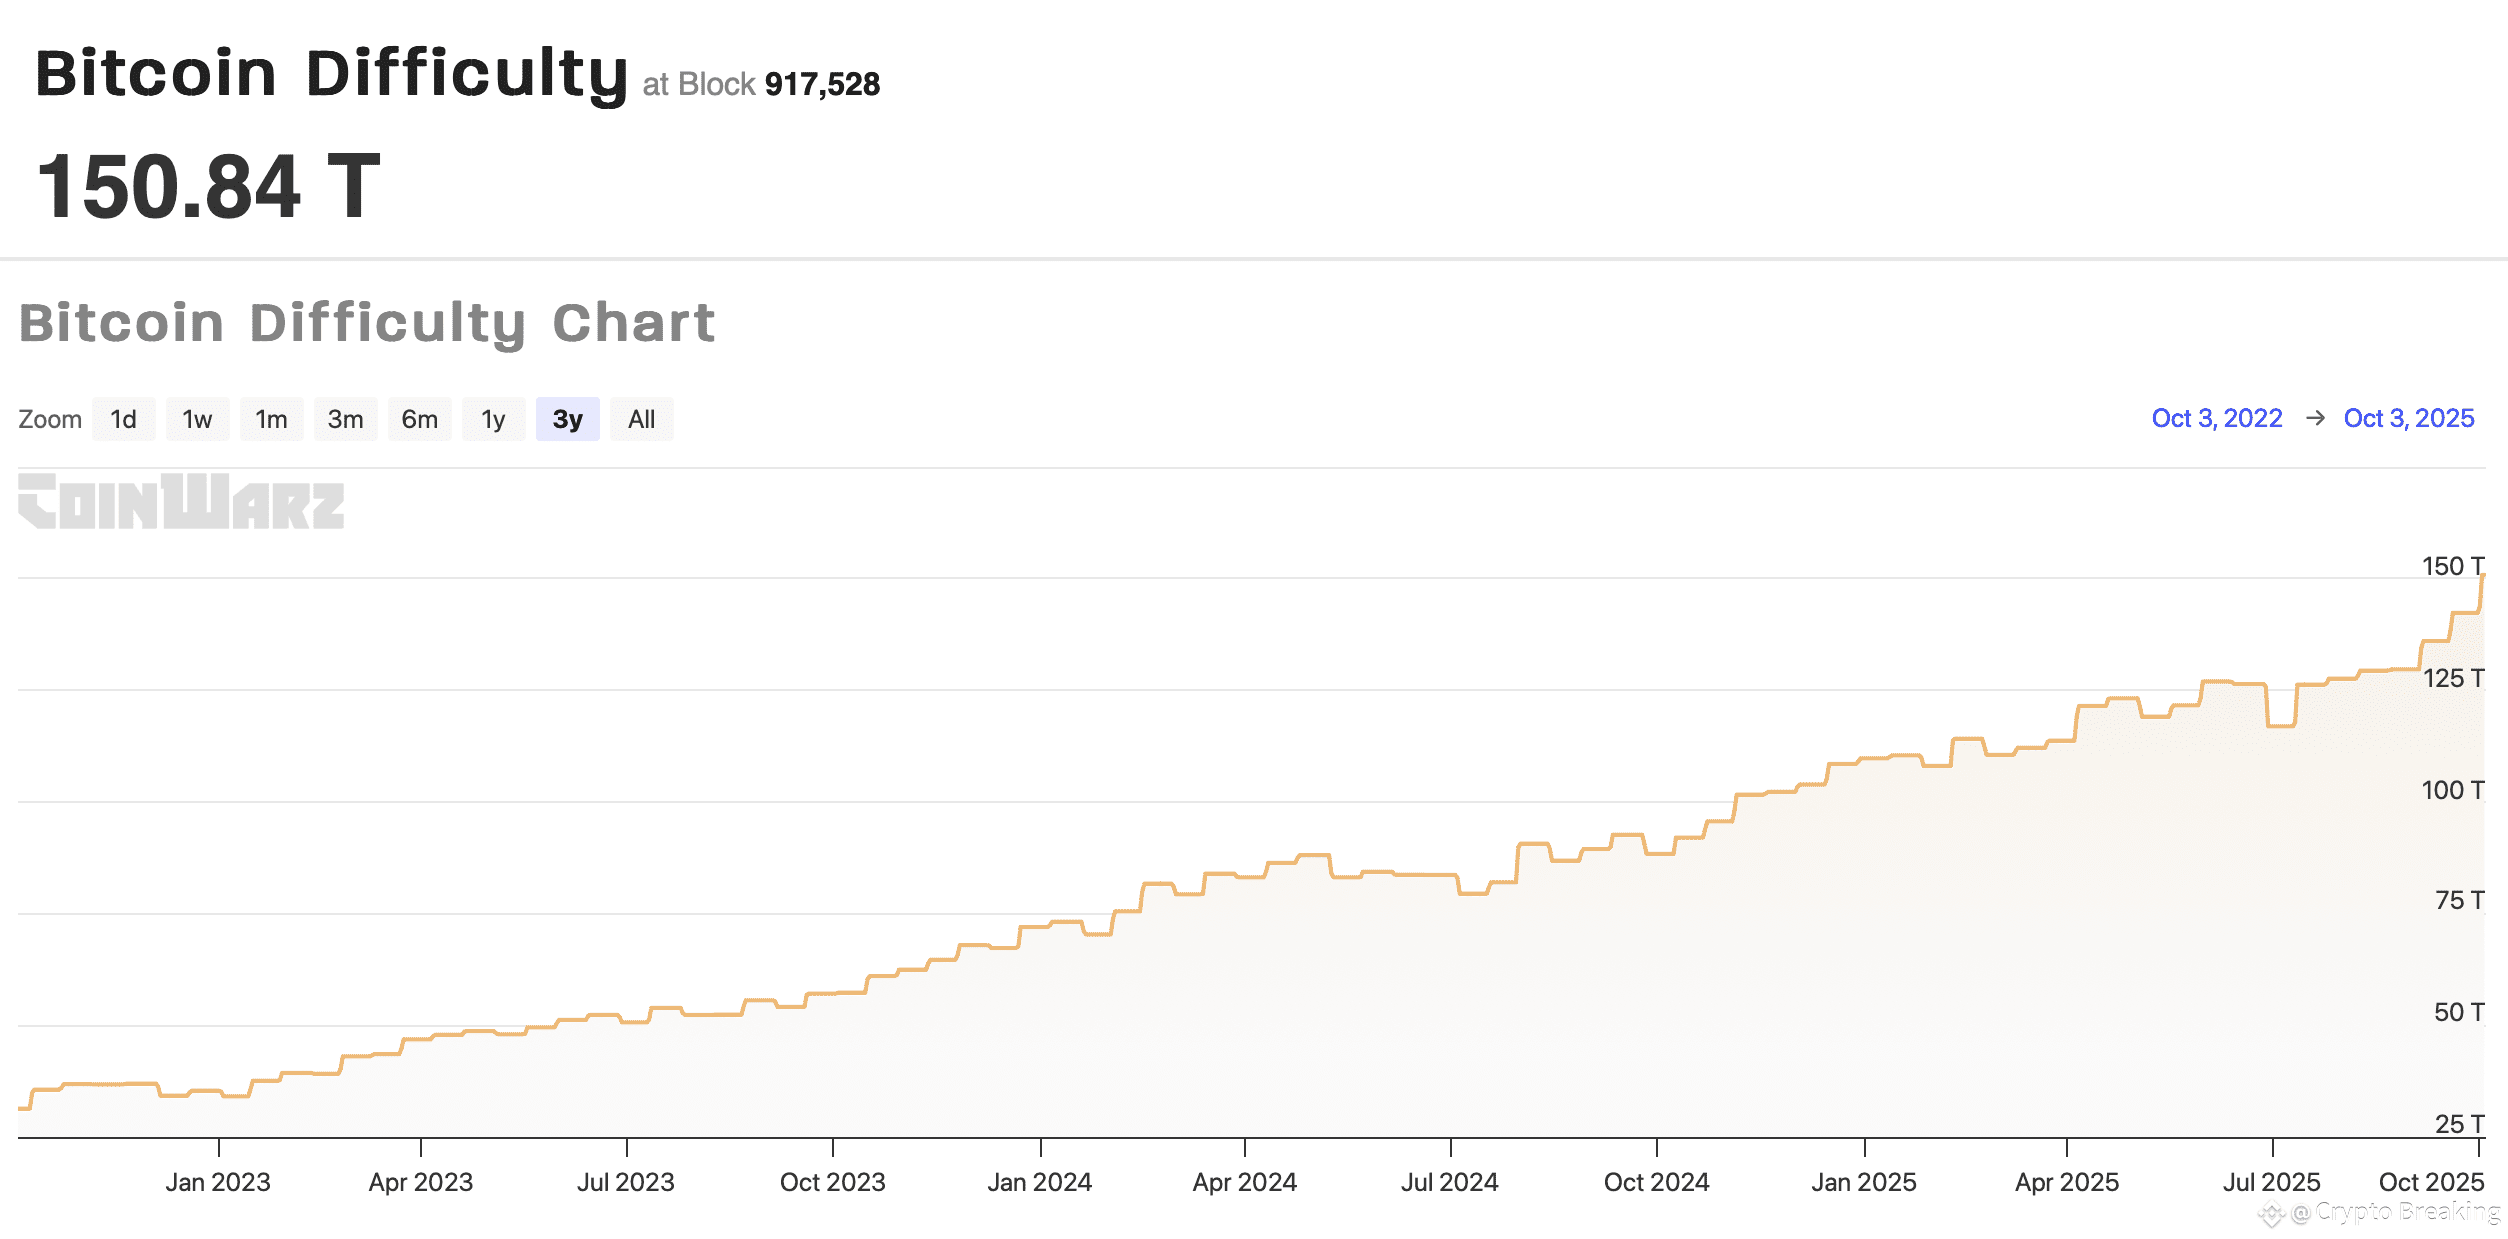Set zoom to 1d
The image size is (2508, 1239).
pyautogui.click(x=123, y=419)
